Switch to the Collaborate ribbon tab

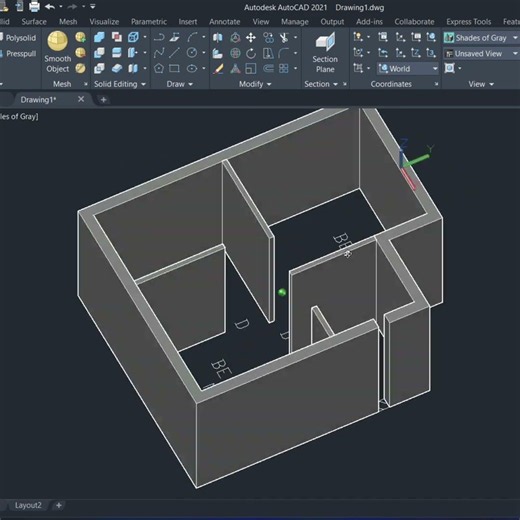414,22
